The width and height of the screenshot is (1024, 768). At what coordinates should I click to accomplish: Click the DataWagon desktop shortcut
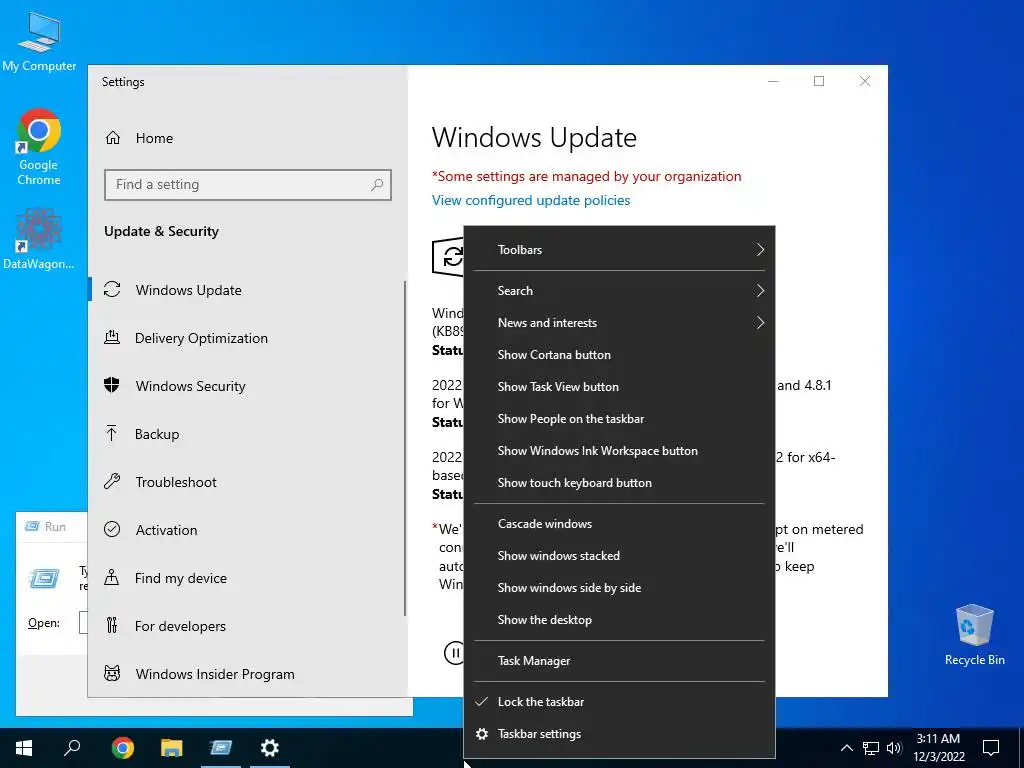coord(39,238)
